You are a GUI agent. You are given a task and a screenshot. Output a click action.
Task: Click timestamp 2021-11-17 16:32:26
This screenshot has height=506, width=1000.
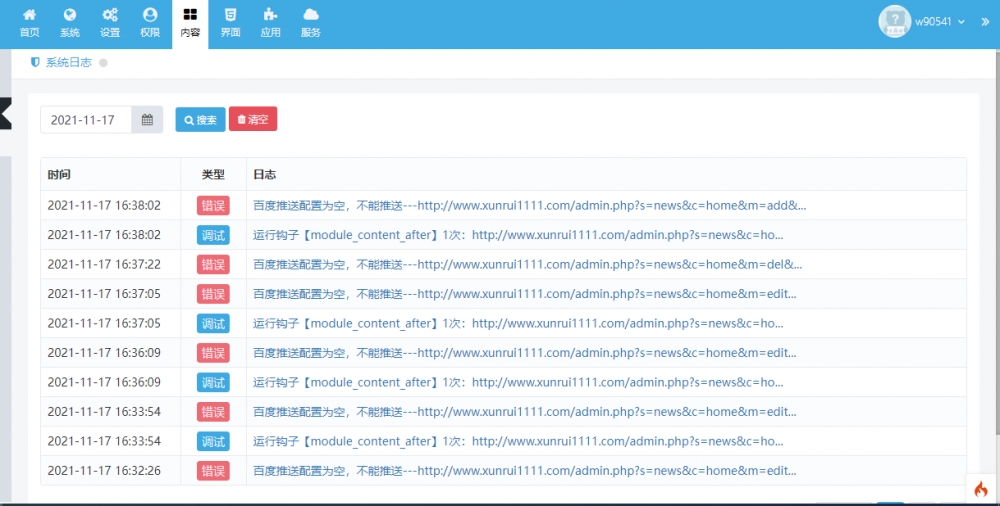[x=104, y=471]
